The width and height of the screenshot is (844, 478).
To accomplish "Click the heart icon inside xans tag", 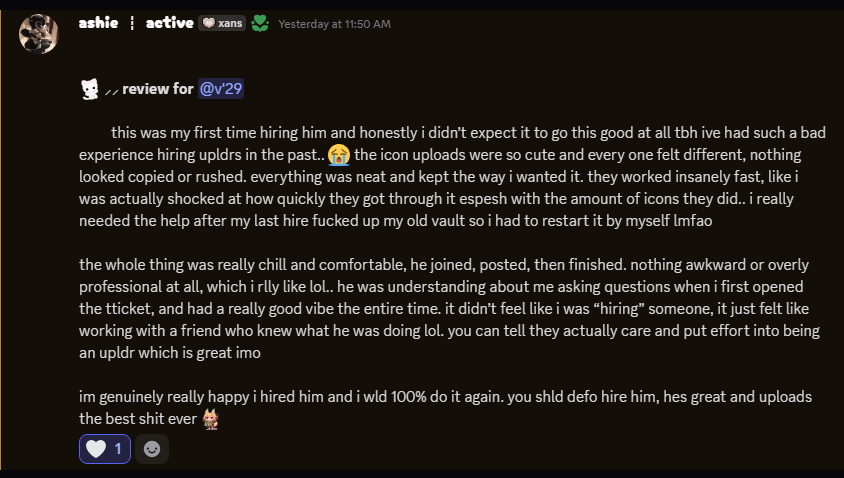I will coord(211,23).
